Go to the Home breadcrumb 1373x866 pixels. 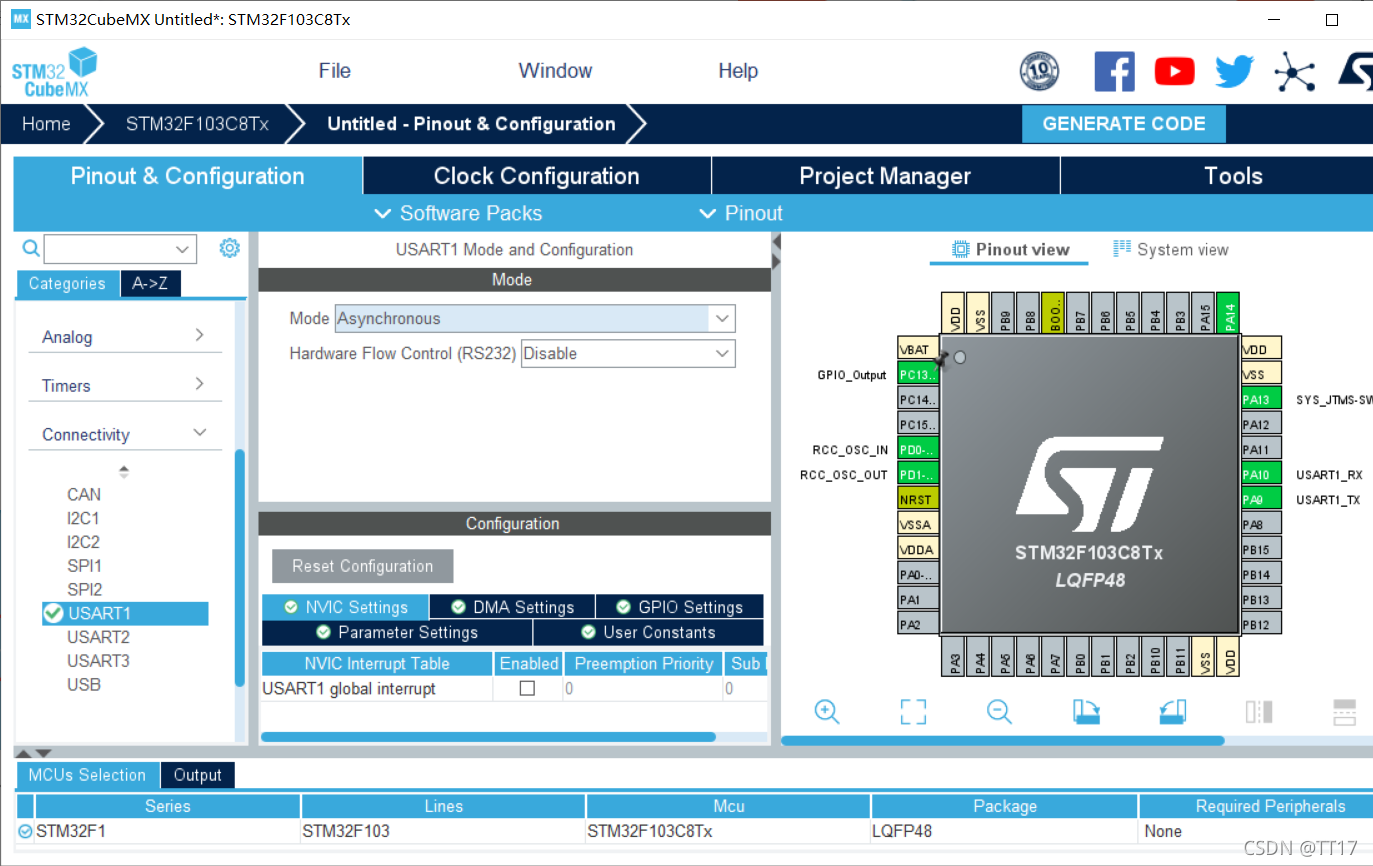[x=46, y=124]
